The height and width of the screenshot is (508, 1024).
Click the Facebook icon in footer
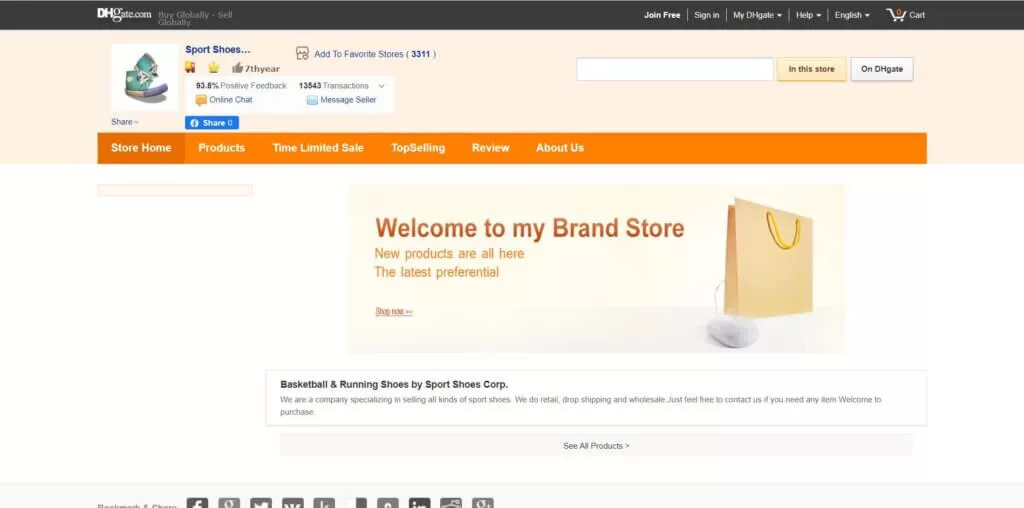197,503
